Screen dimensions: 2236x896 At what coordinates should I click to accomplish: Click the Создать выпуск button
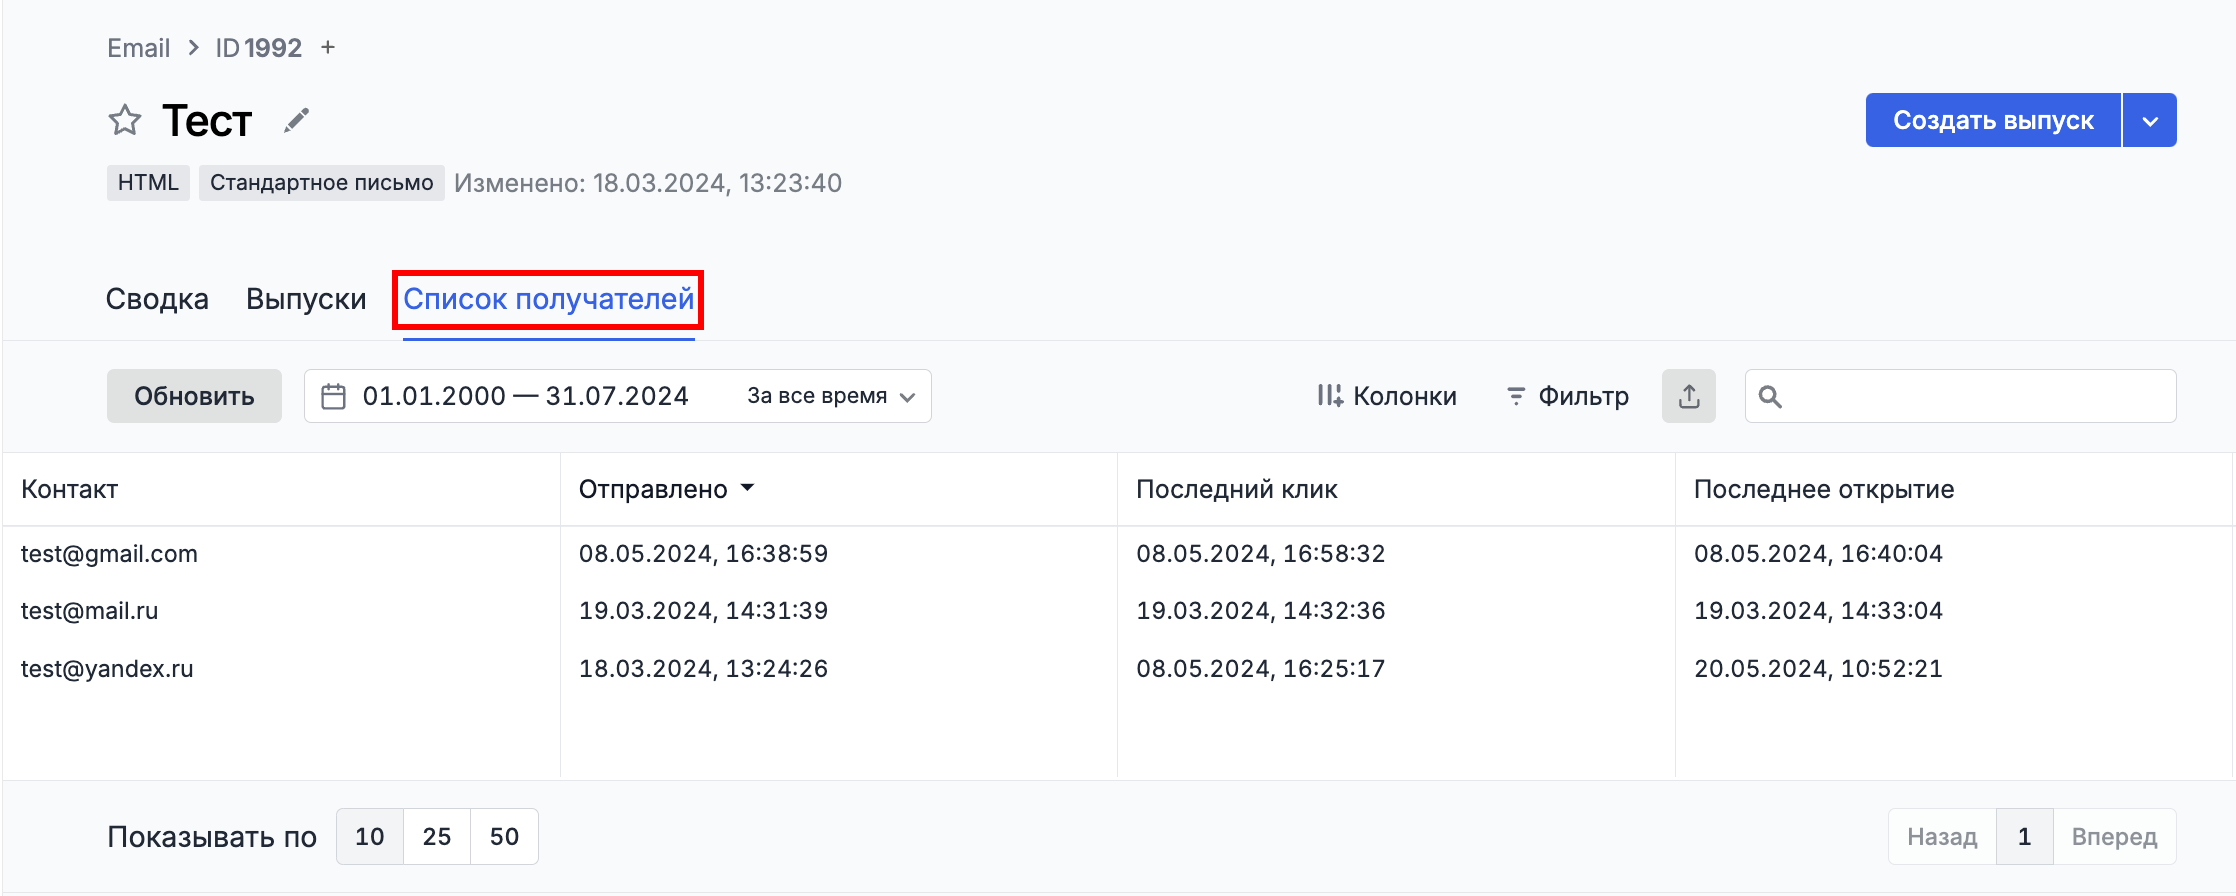(x=1992, y=121)
